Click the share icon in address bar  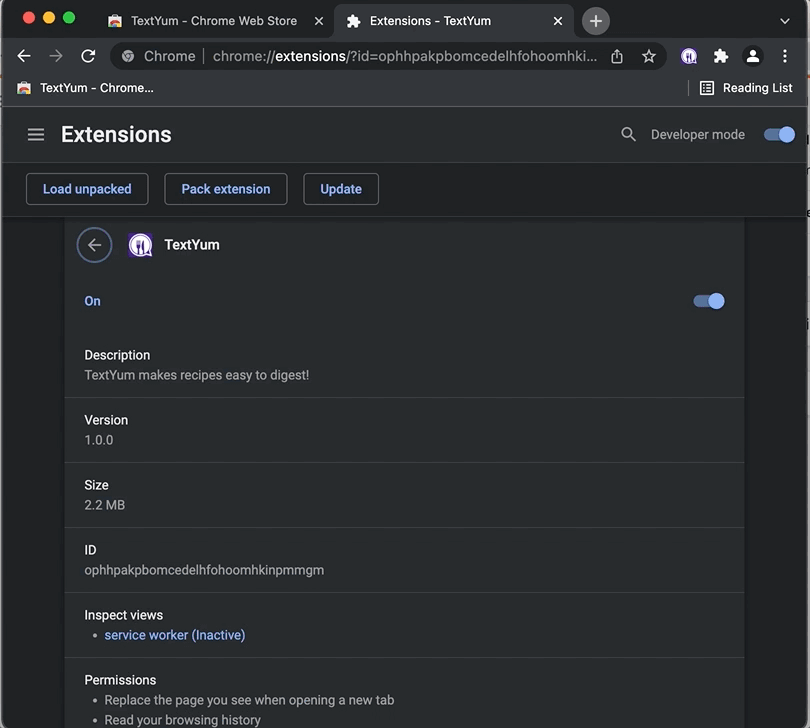[617, 56]
